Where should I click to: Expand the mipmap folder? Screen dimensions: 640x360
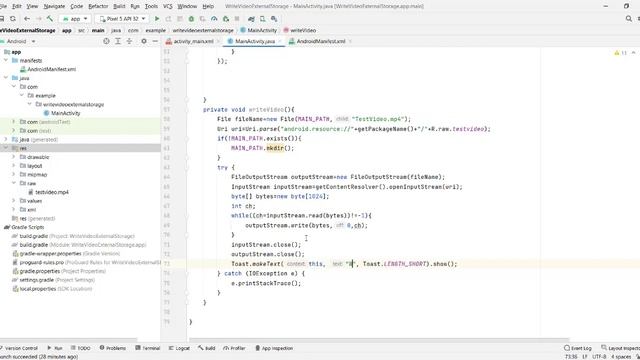[13, 174]
